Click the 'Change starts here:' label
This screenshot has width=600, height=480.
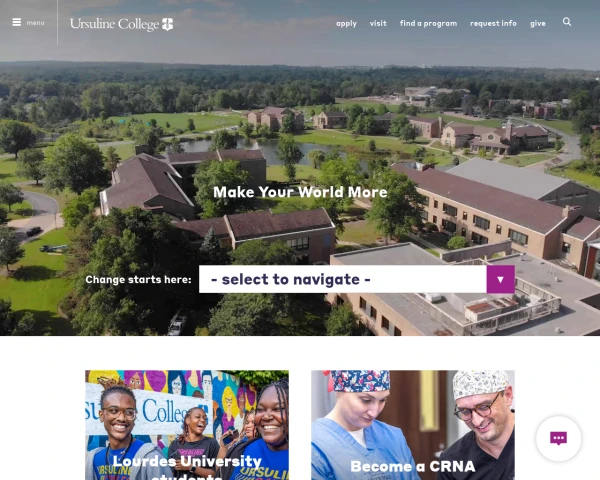(x=138, y=279)
